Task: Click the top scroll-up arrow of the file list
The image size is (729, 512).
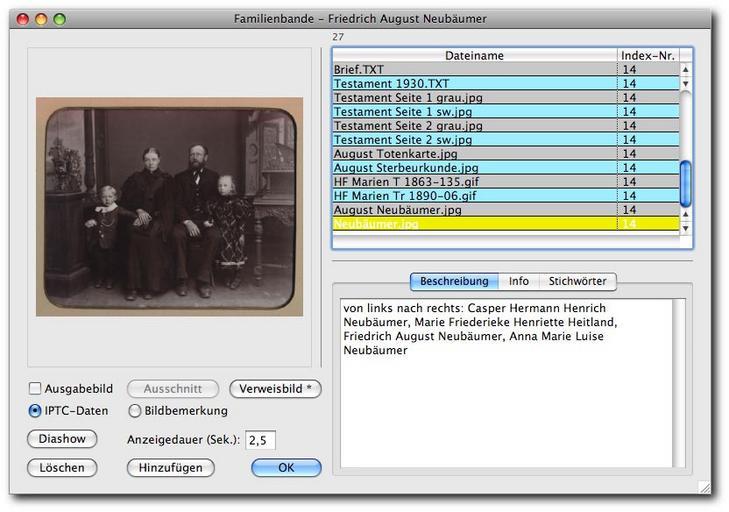Action: click(x=685, y=69)
